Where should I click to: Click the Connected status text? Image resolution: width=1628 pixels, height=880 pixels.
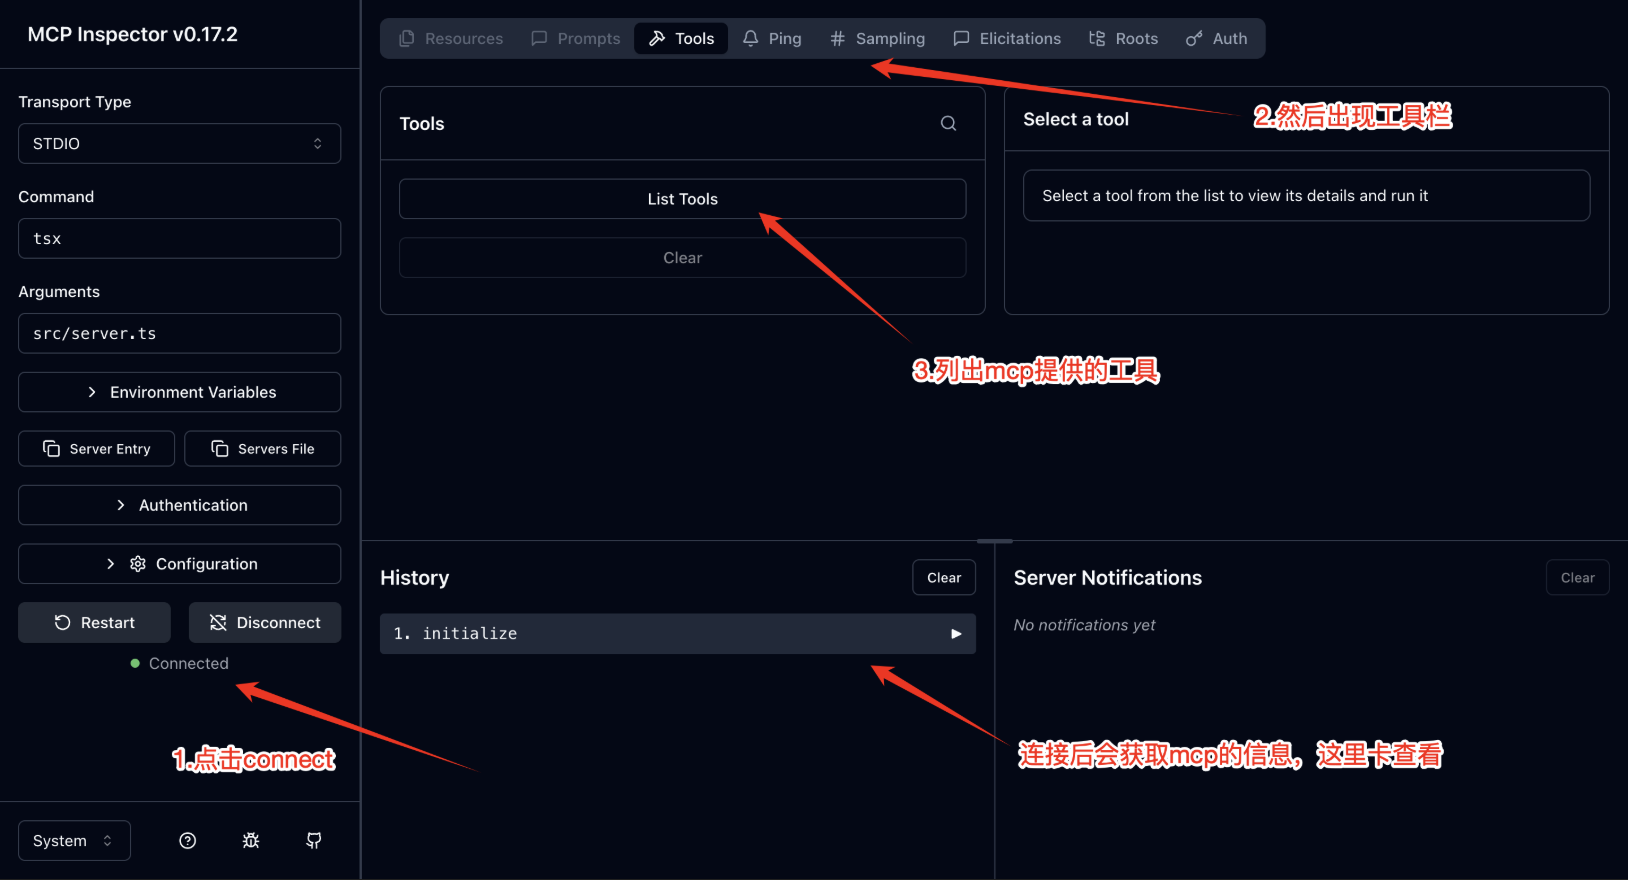pyautogui.click(x=188, y=664)
